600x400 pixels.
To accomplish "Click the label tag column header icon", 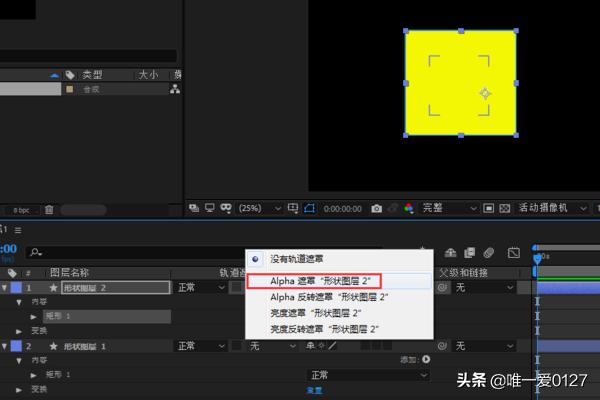I will (12, 273).
